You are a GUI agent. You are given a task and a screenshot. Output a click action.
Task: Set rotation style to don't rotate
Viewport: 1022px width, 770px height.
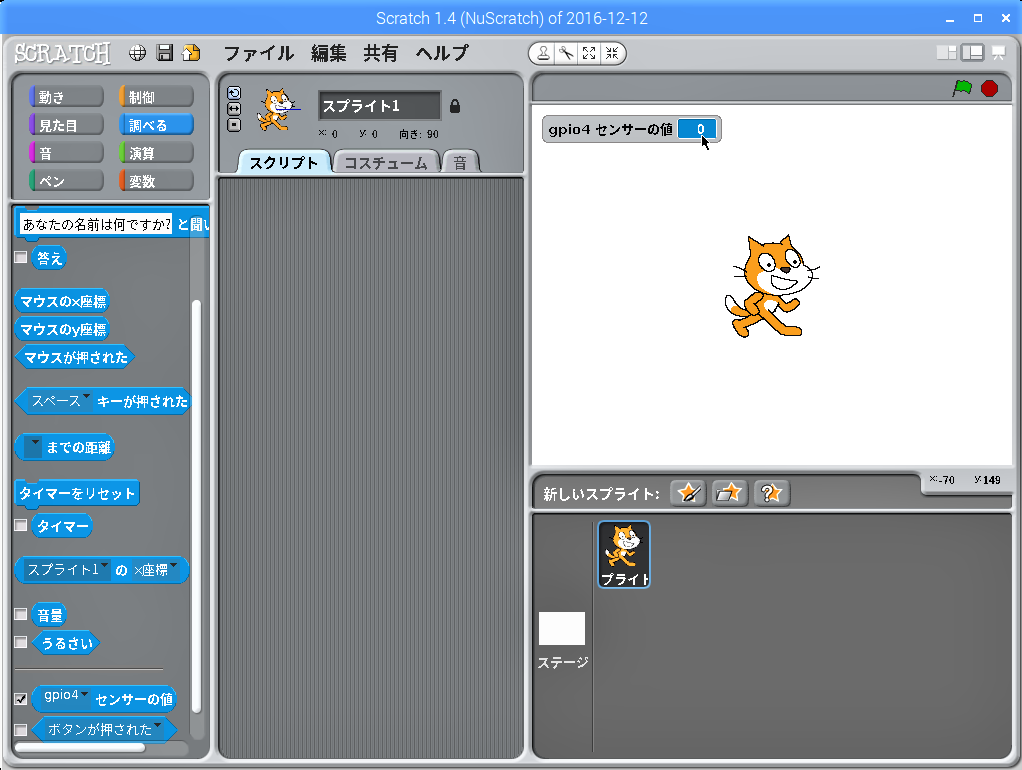pyautogui.click(x=234, y=125)
